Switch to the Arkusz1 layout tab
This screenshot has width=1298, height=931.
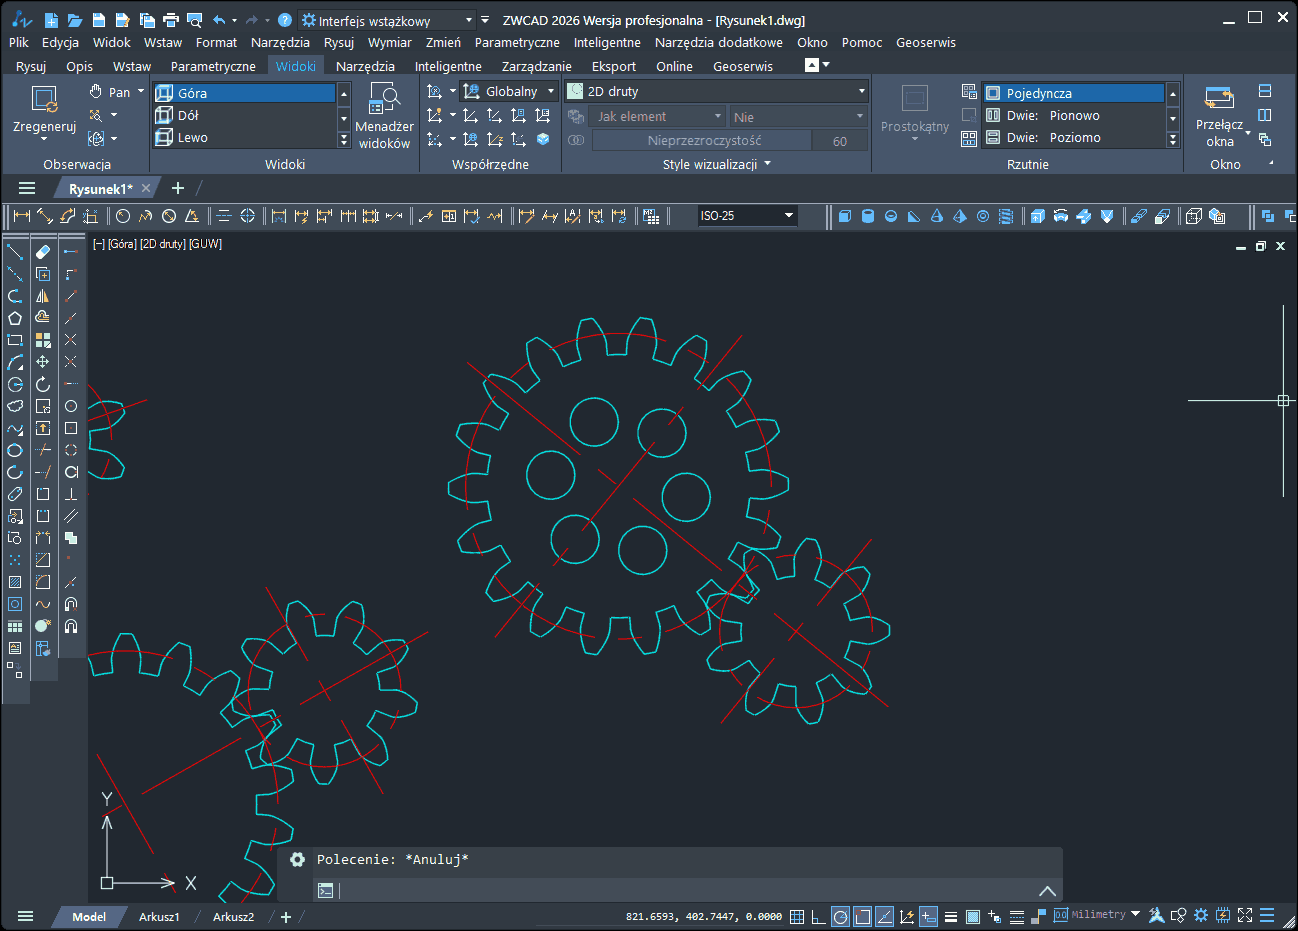point(159,916)
